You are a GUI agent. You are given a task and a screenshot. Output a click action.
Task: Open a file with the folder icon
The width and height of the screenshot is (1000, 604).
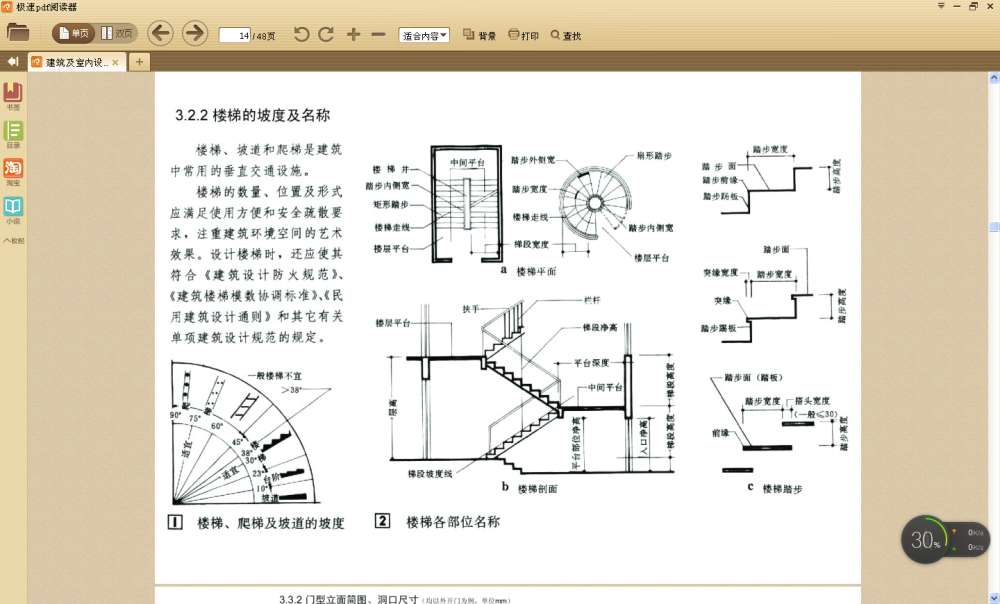point(17,33)
